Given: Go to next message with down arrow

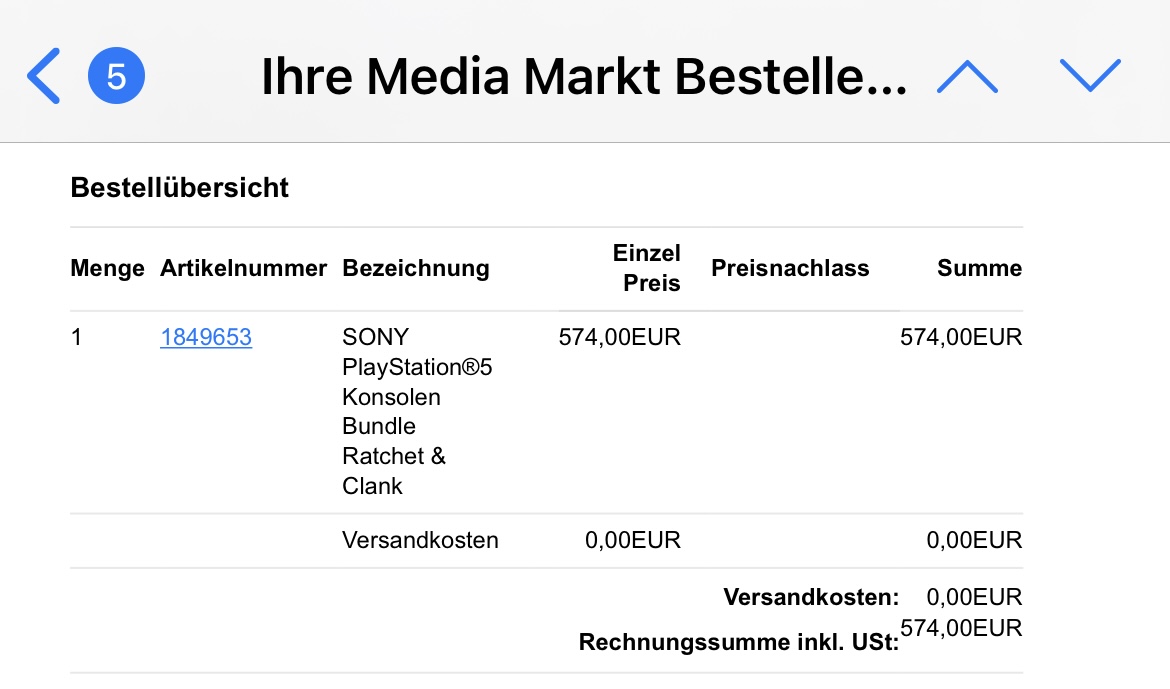Looking at the screenshot, I should pyautogui.click(x=1090, y=75).
